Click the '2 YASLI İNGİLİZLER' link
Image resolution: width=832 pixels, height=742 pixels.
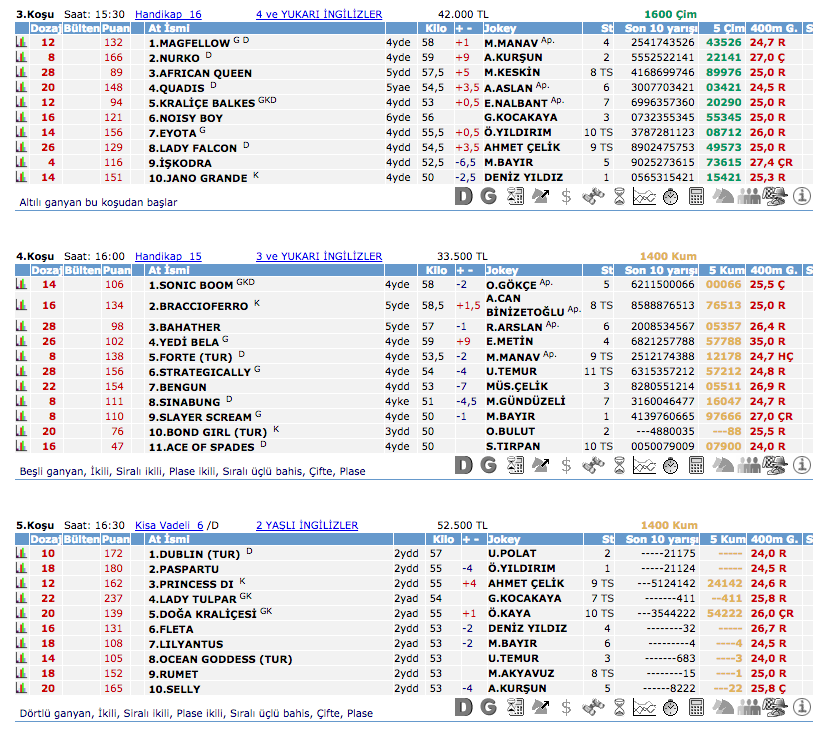307,525
